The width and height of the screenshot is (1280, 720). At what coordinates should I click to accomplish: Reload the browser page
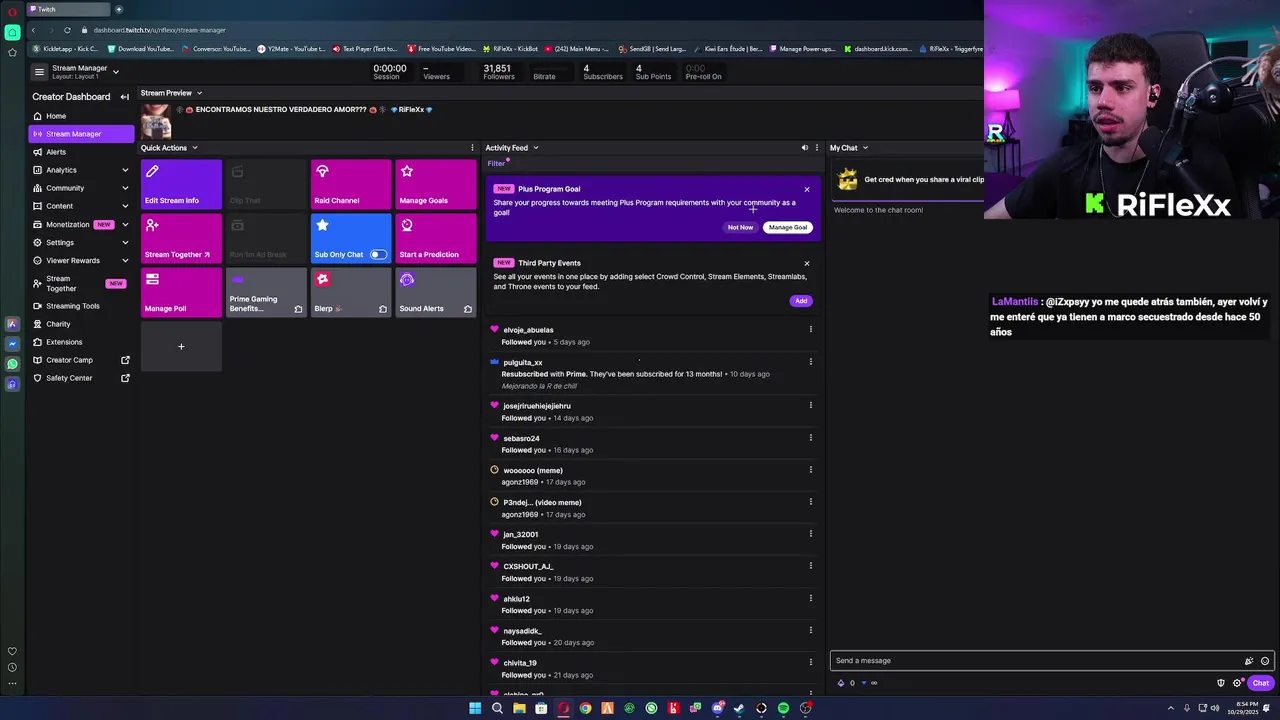67,30
